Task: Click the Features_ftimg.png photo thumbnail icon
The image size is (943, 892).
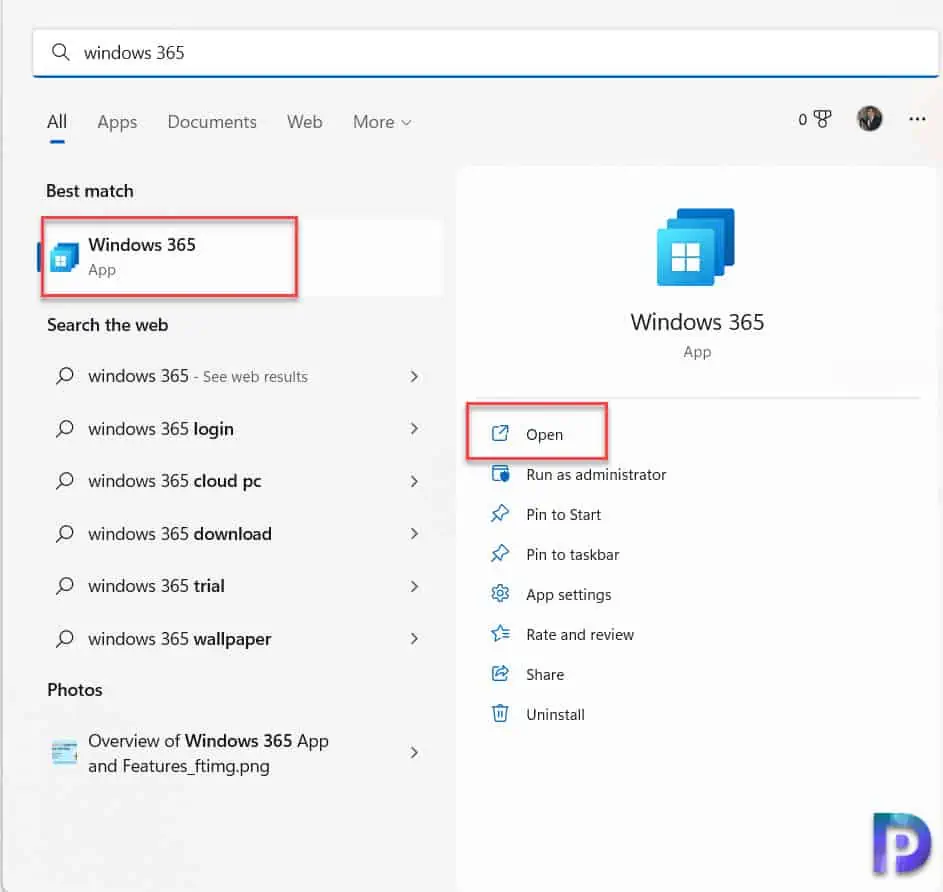Action: (64, 752)
